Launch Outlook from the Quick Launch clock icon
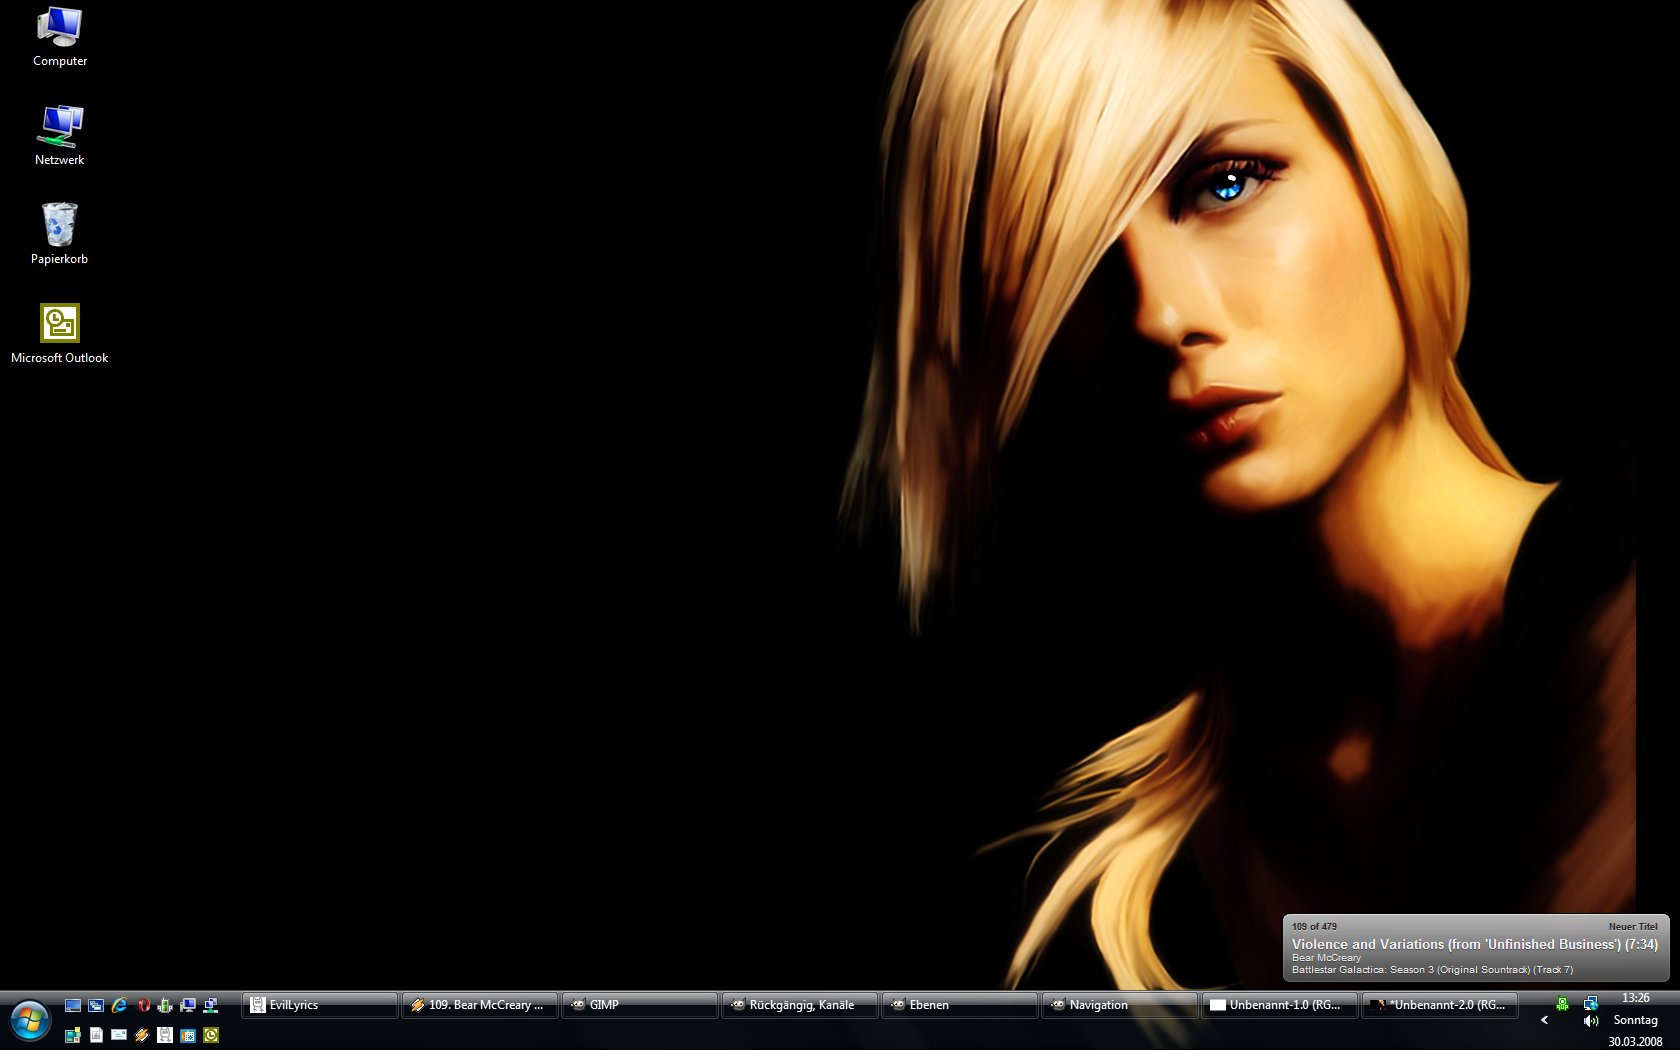 click(211, 1035)
